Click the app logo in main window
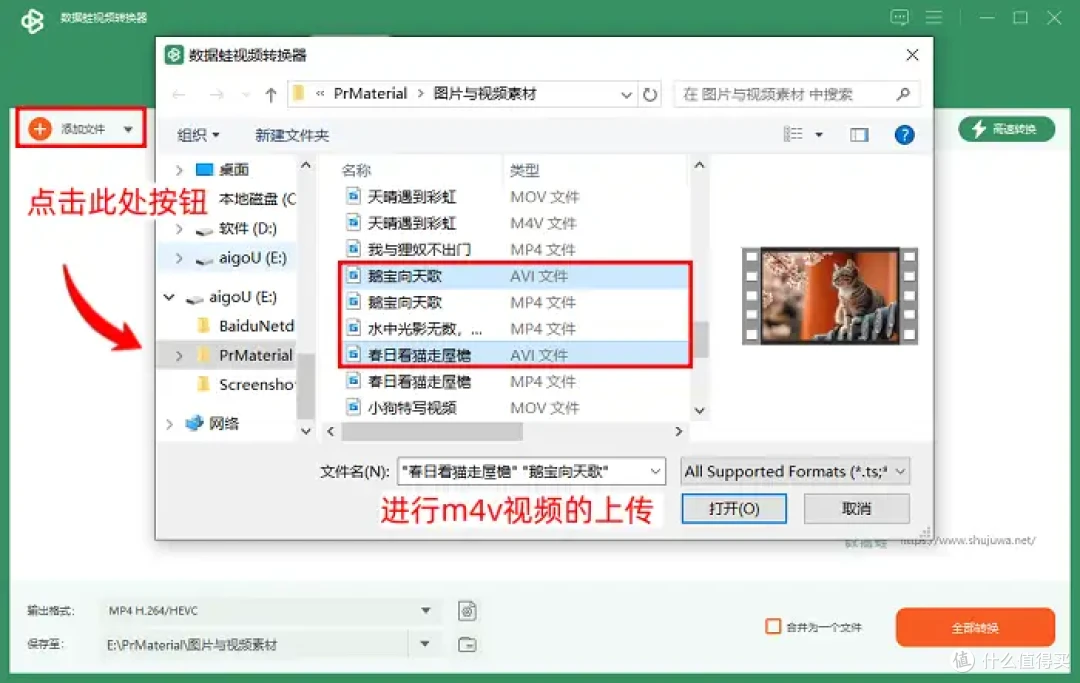This screenshot has height=683, width=1080. click(32, 20)
